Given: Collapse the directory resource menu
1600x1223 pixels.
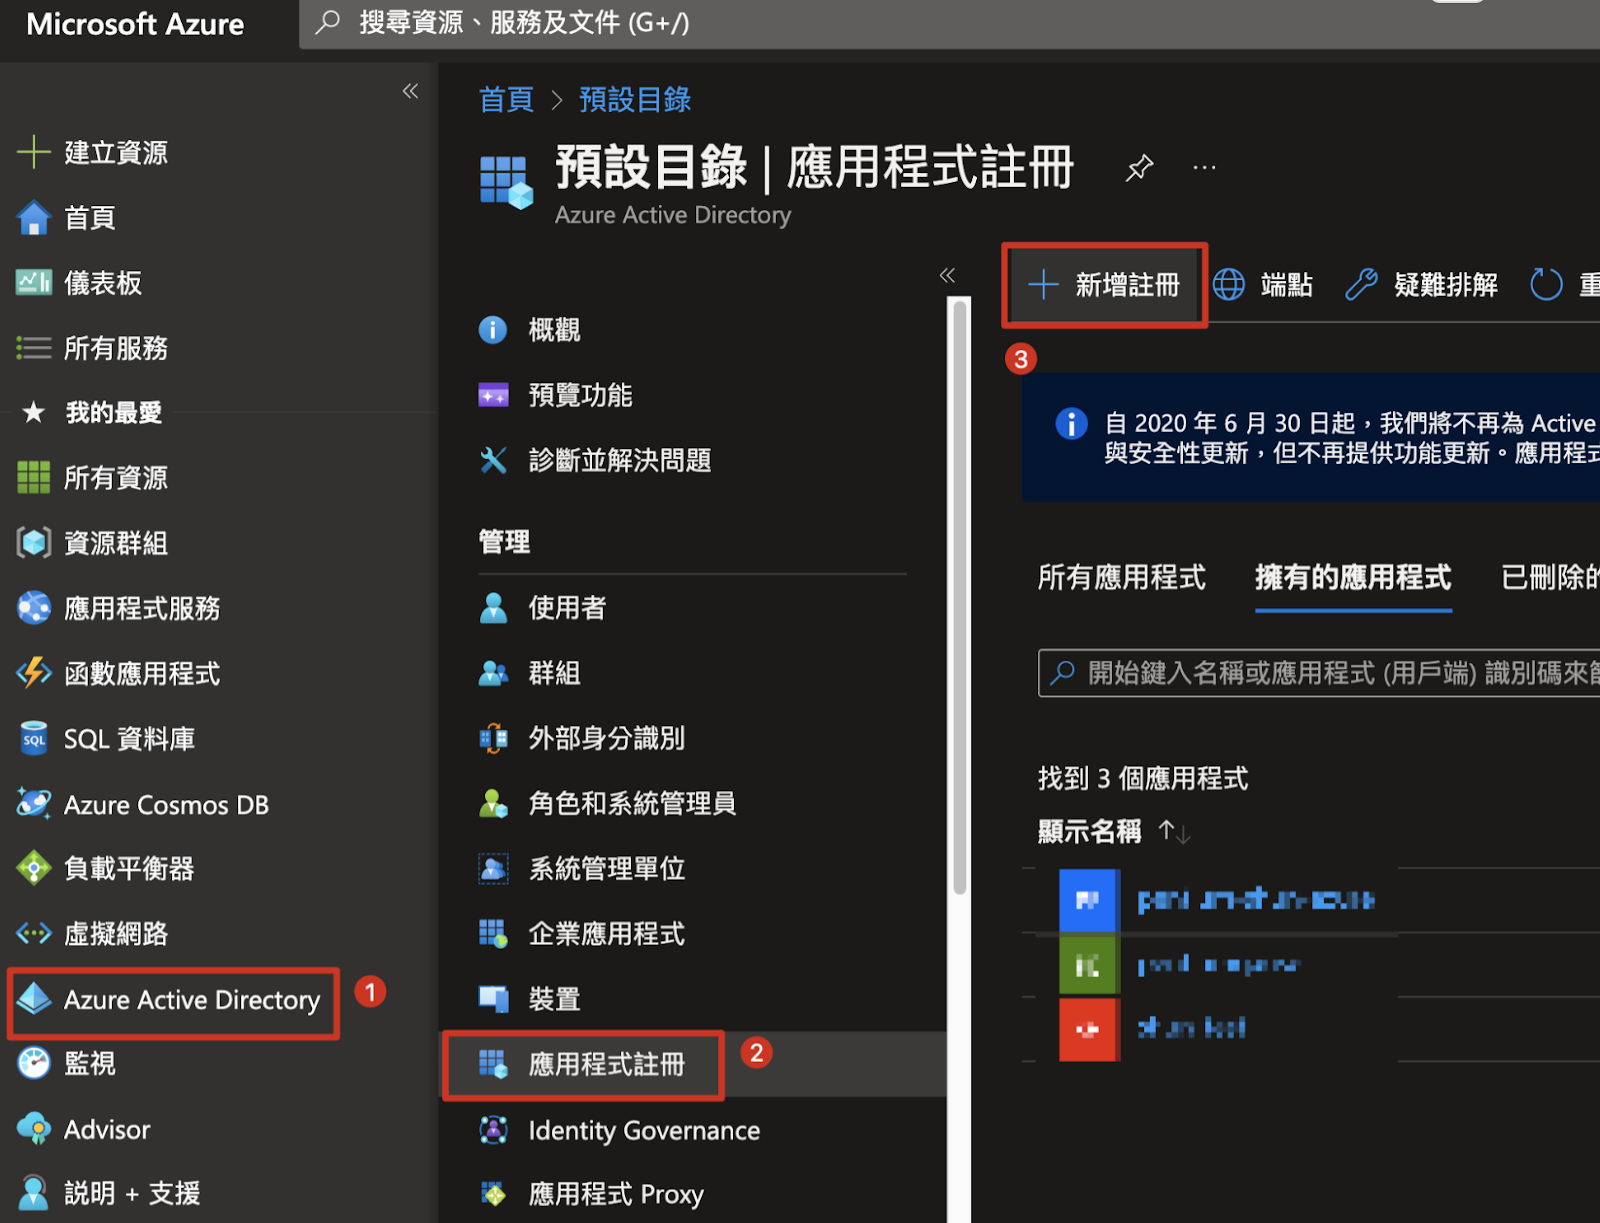Looking at the screenshot, I should coord(947,276).
